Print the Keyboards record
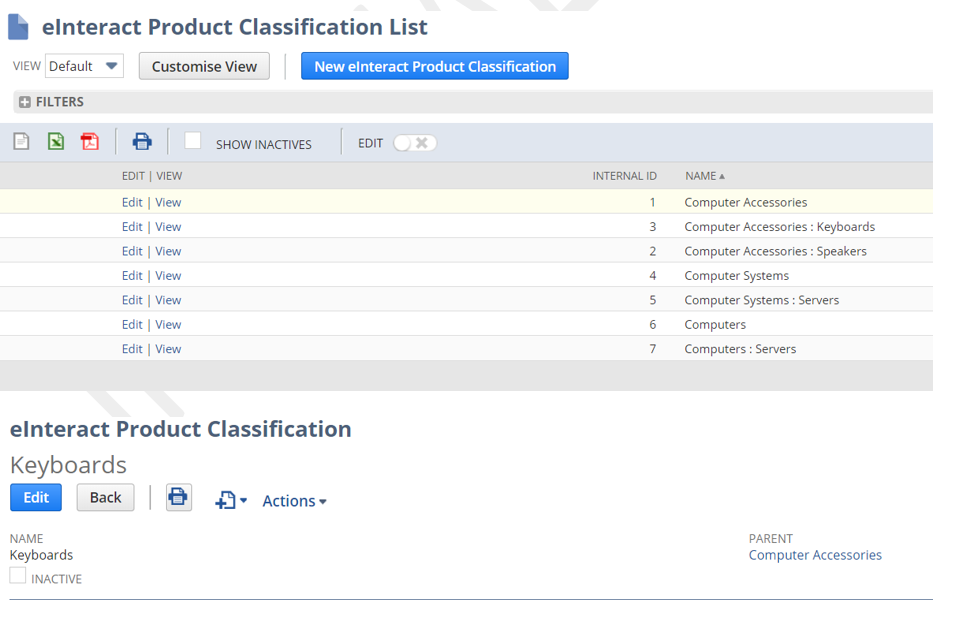Screen dimensions: 965x626 [x=178, y=497]
